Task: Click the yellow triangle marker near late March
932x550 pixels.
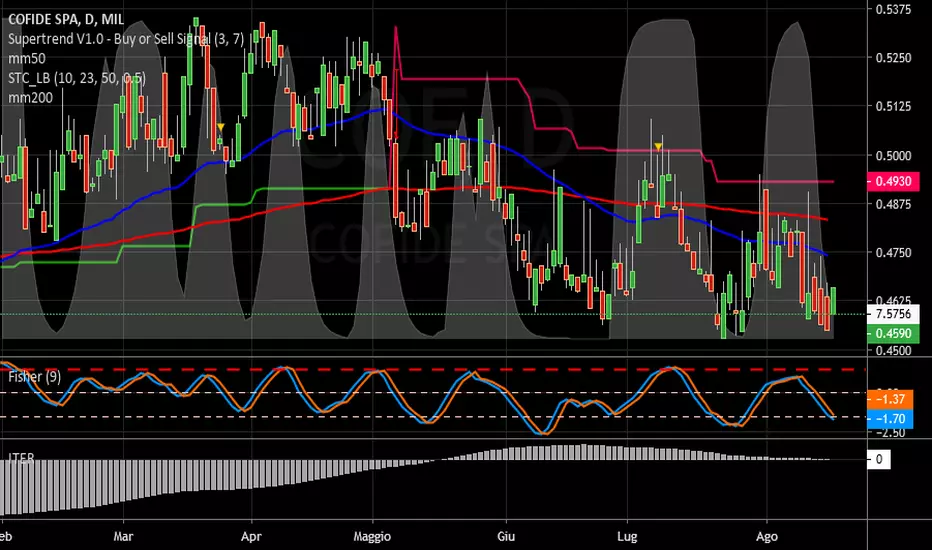Action: [x=220, y=127]
